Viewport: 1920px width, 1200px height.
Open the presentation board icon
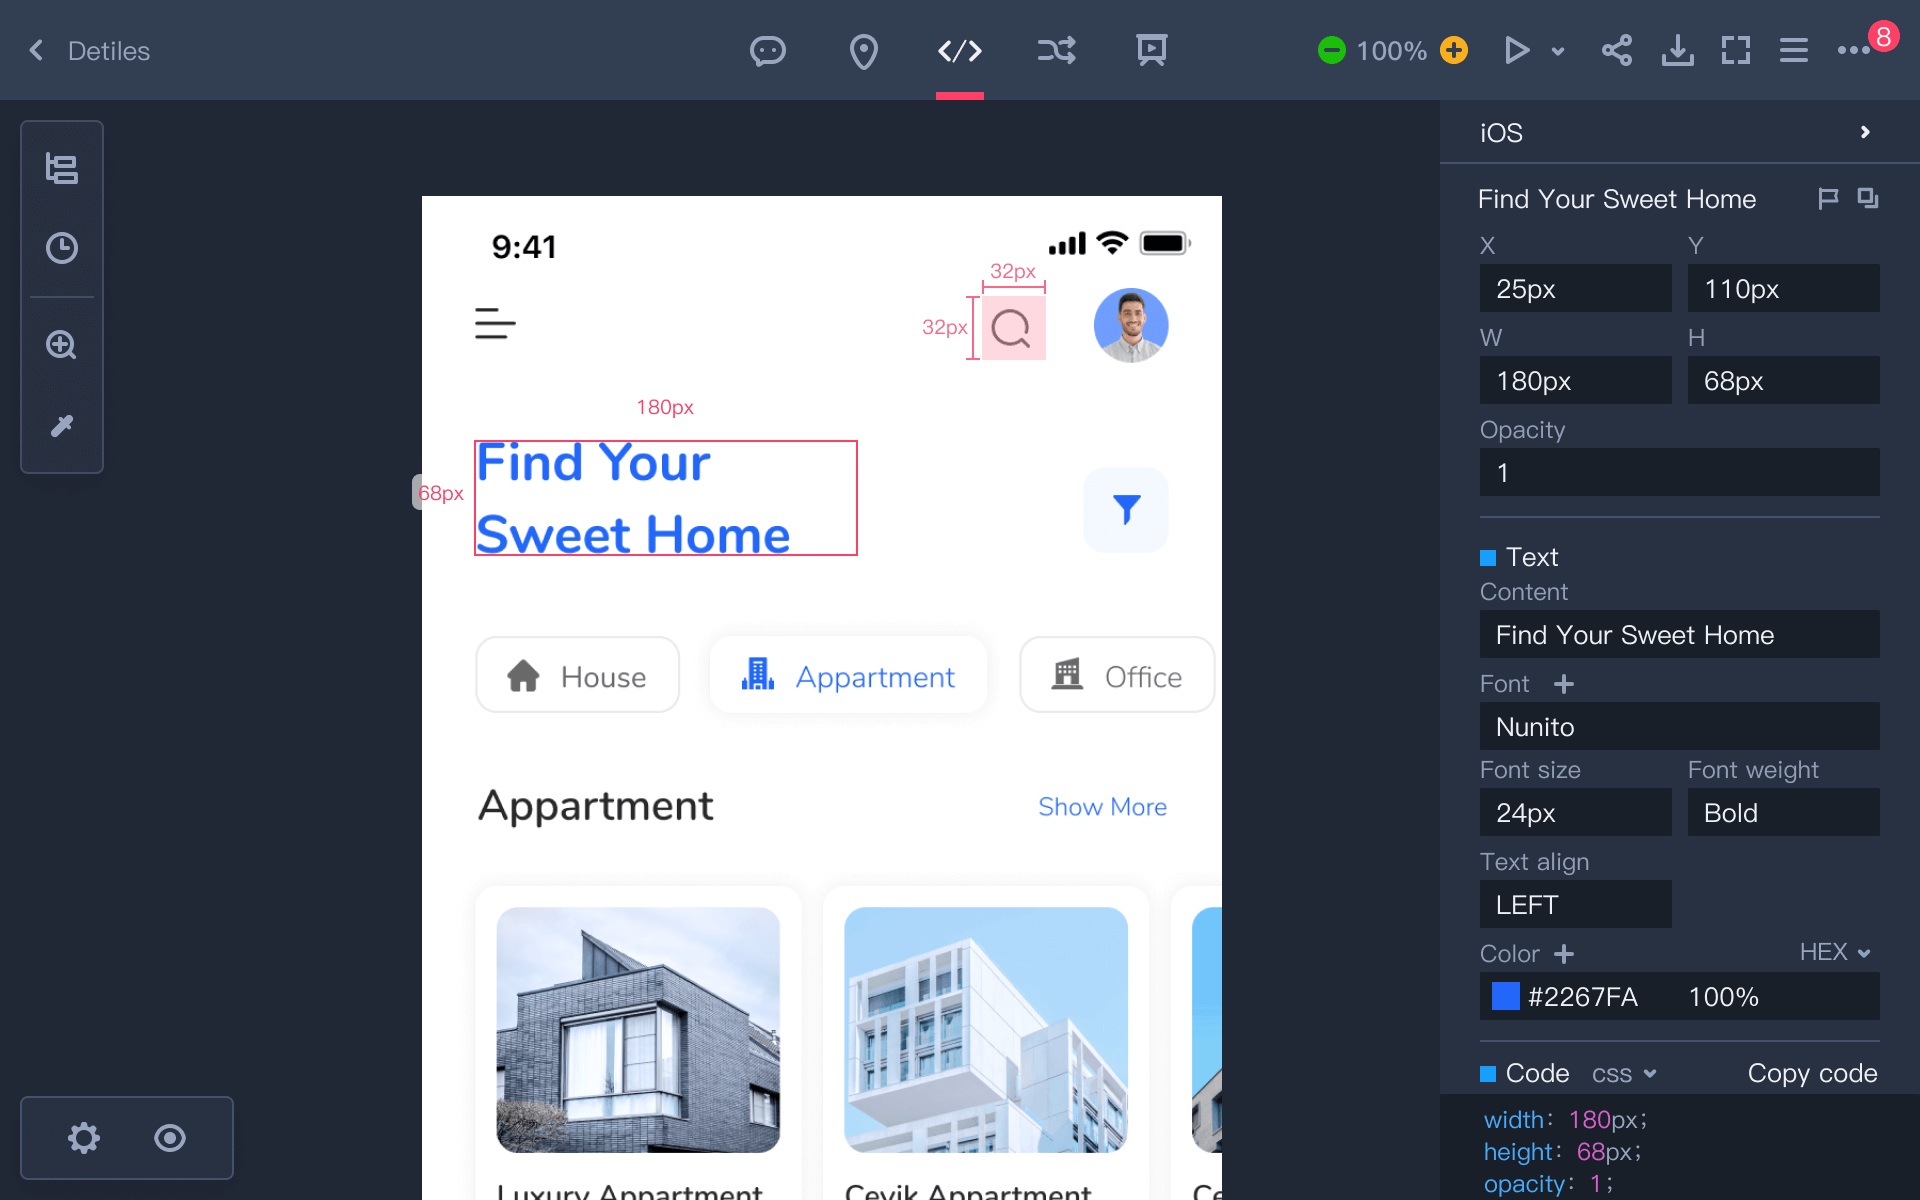point(1151,50)
